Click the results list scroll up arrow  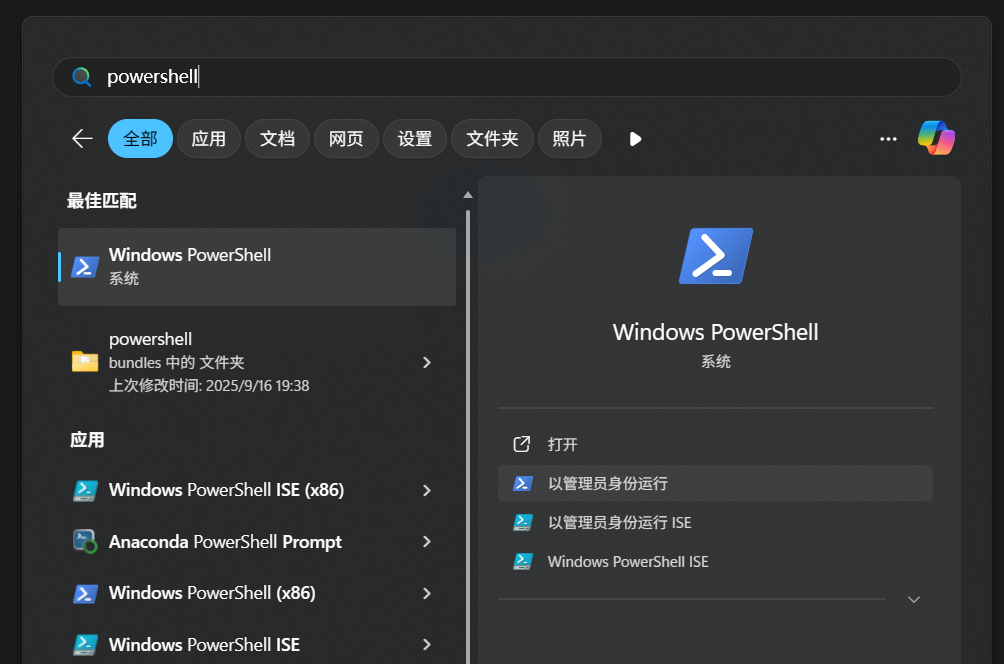(x=467, y=194)
